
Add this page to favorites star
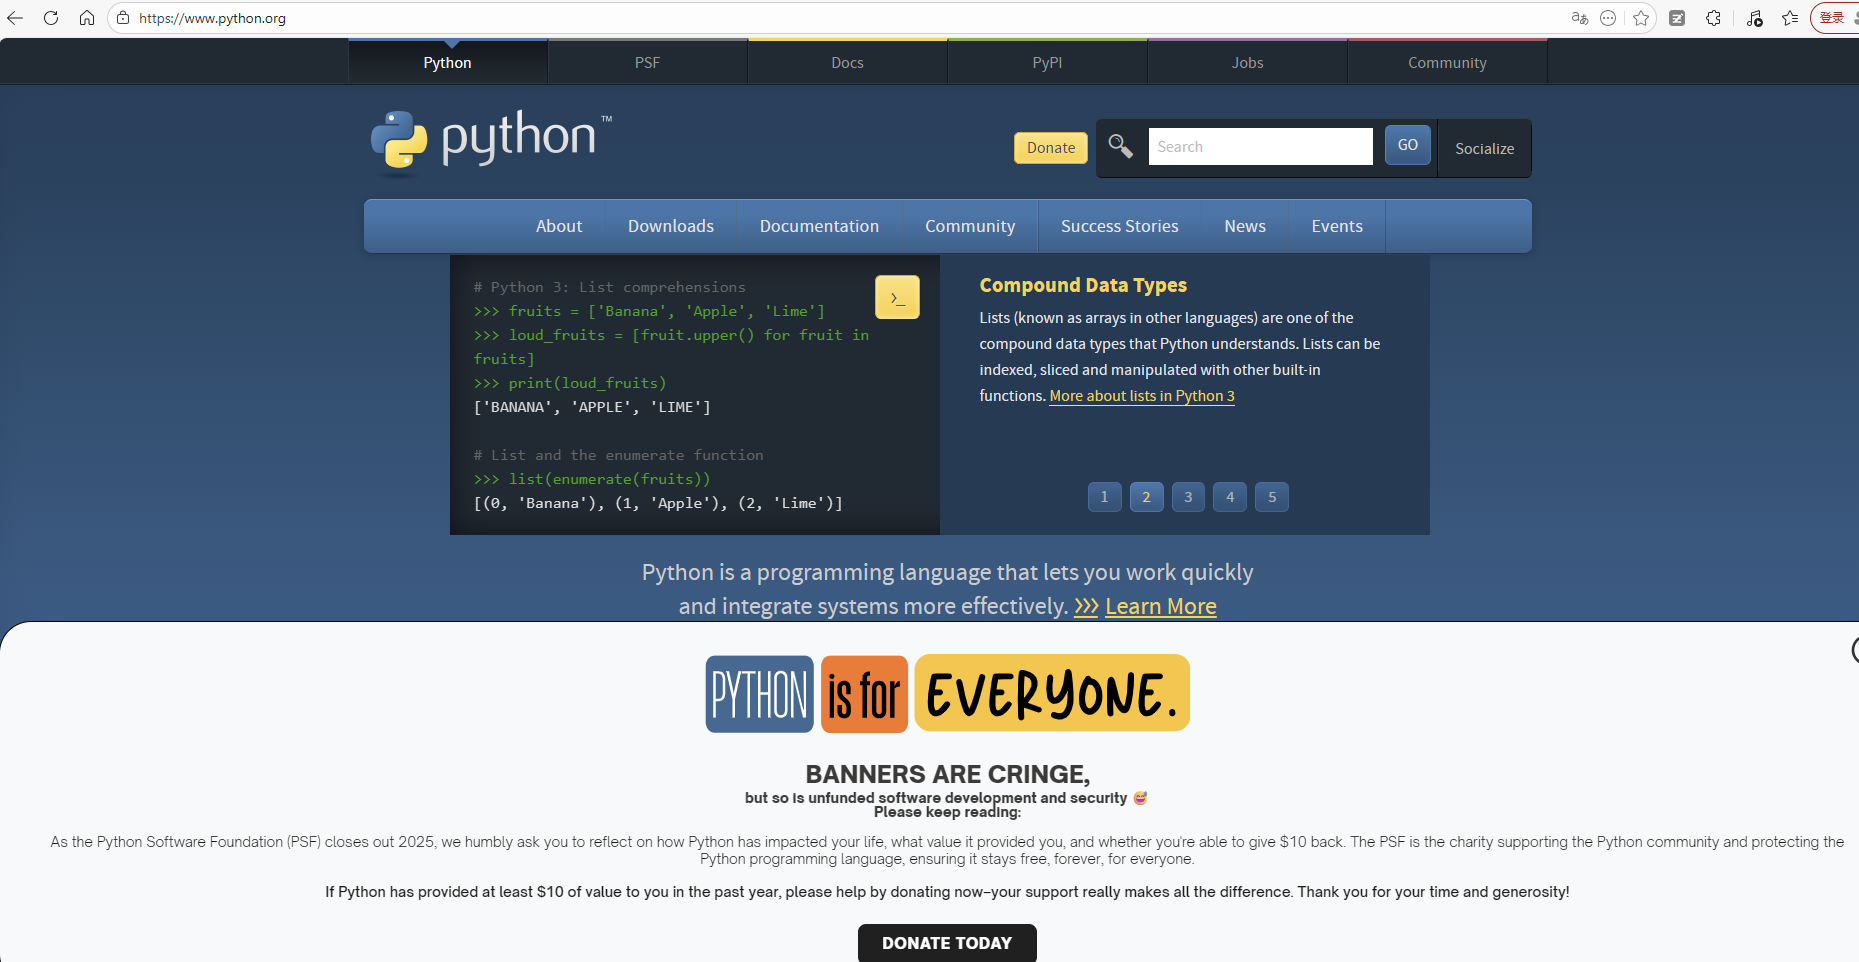coord(1641,18)
